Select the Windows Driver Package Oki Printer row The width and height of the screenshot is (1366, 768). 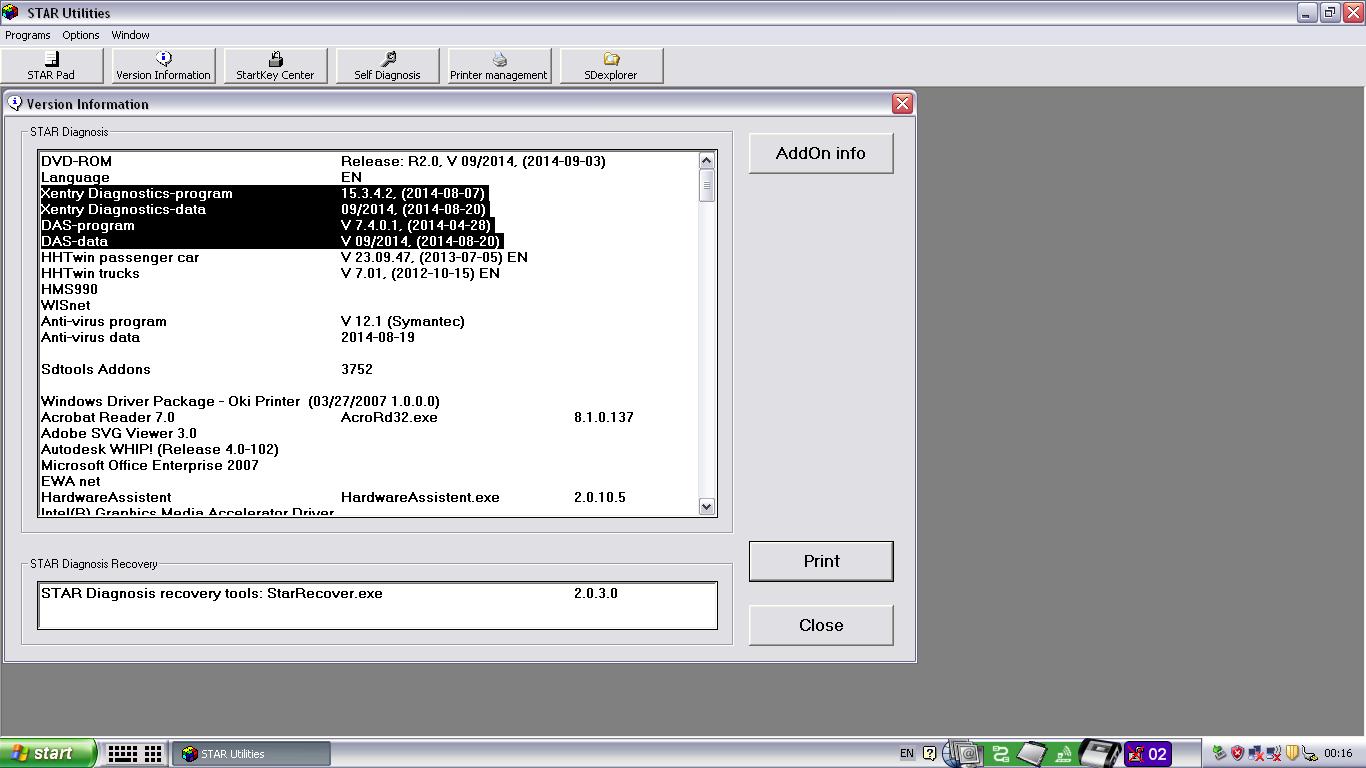(368, 401)
